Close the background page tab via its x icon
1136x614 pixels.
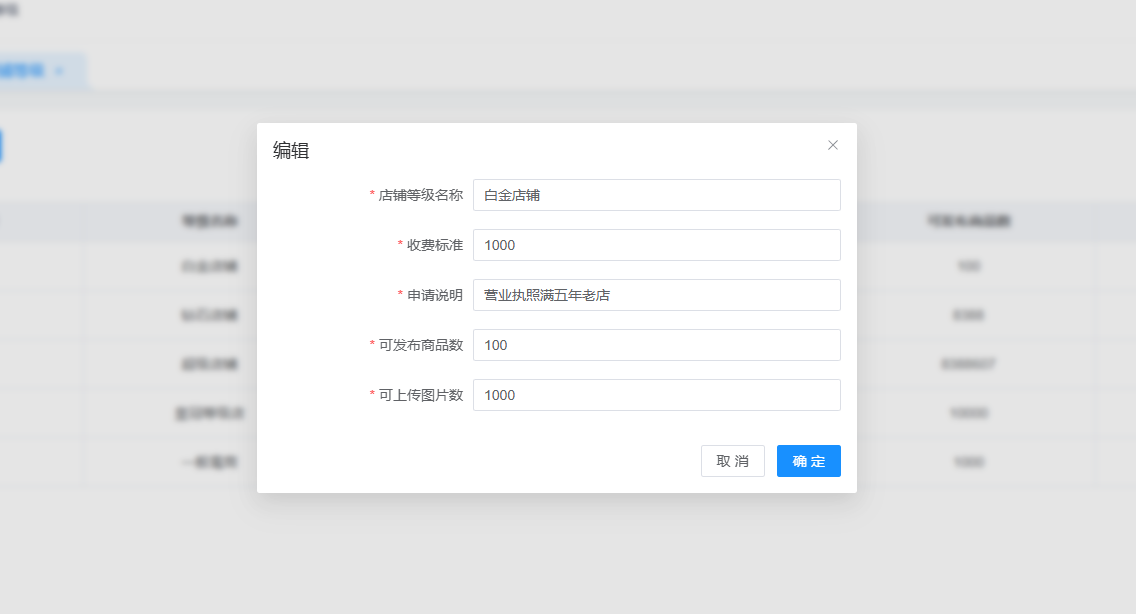pyautogui.click(x=59, y=71)
